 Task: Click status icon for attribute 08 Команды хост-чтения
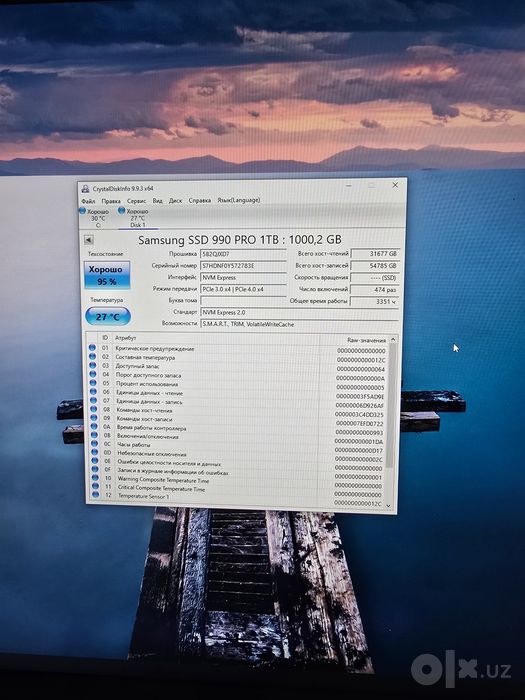[x=94, y=409]
